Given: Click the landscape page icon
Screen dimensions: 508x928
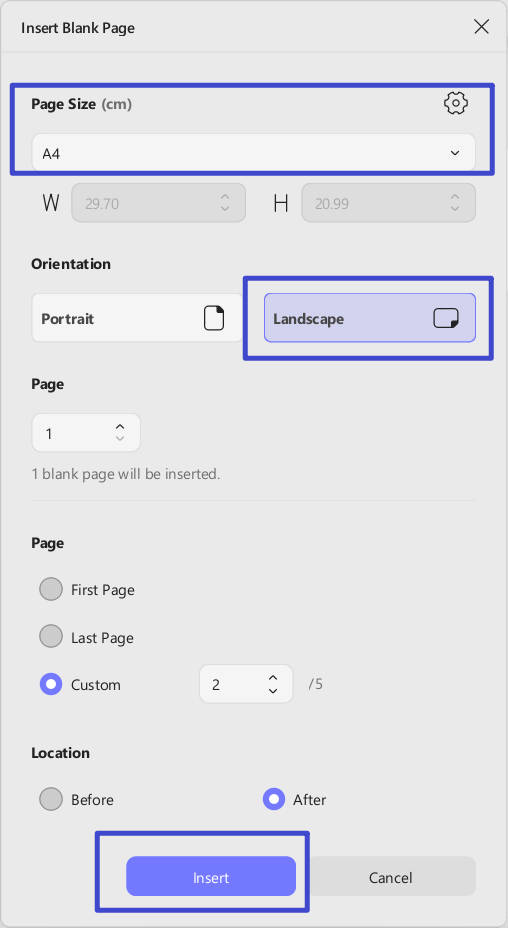Looking at the screenshot, I should tap(446, 318).
